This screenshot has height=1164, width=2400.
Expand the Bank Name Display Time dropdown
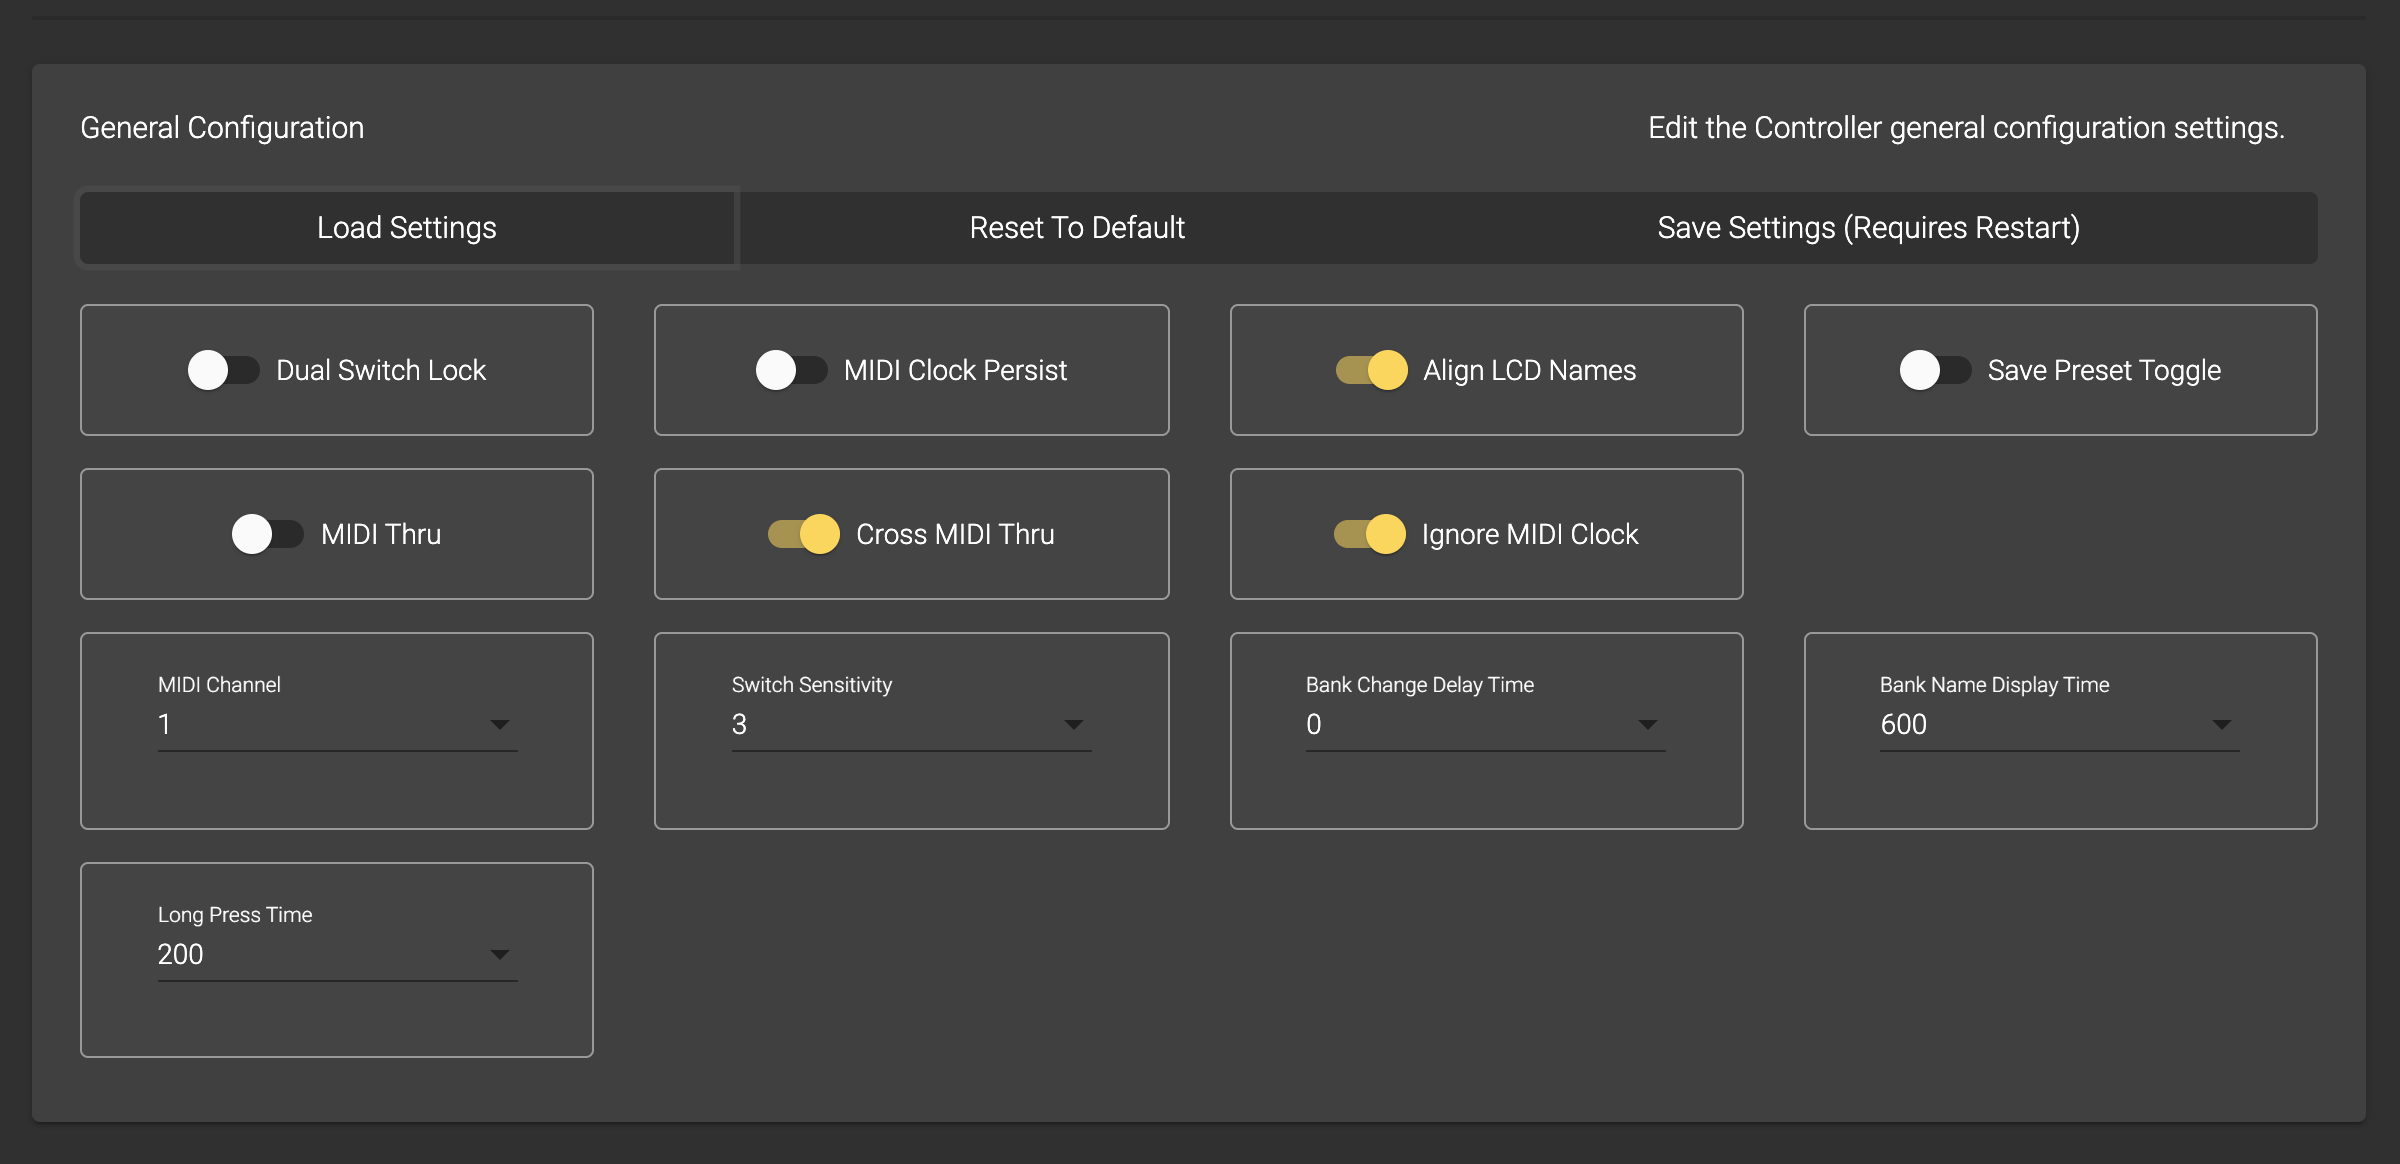[2058, 725]
